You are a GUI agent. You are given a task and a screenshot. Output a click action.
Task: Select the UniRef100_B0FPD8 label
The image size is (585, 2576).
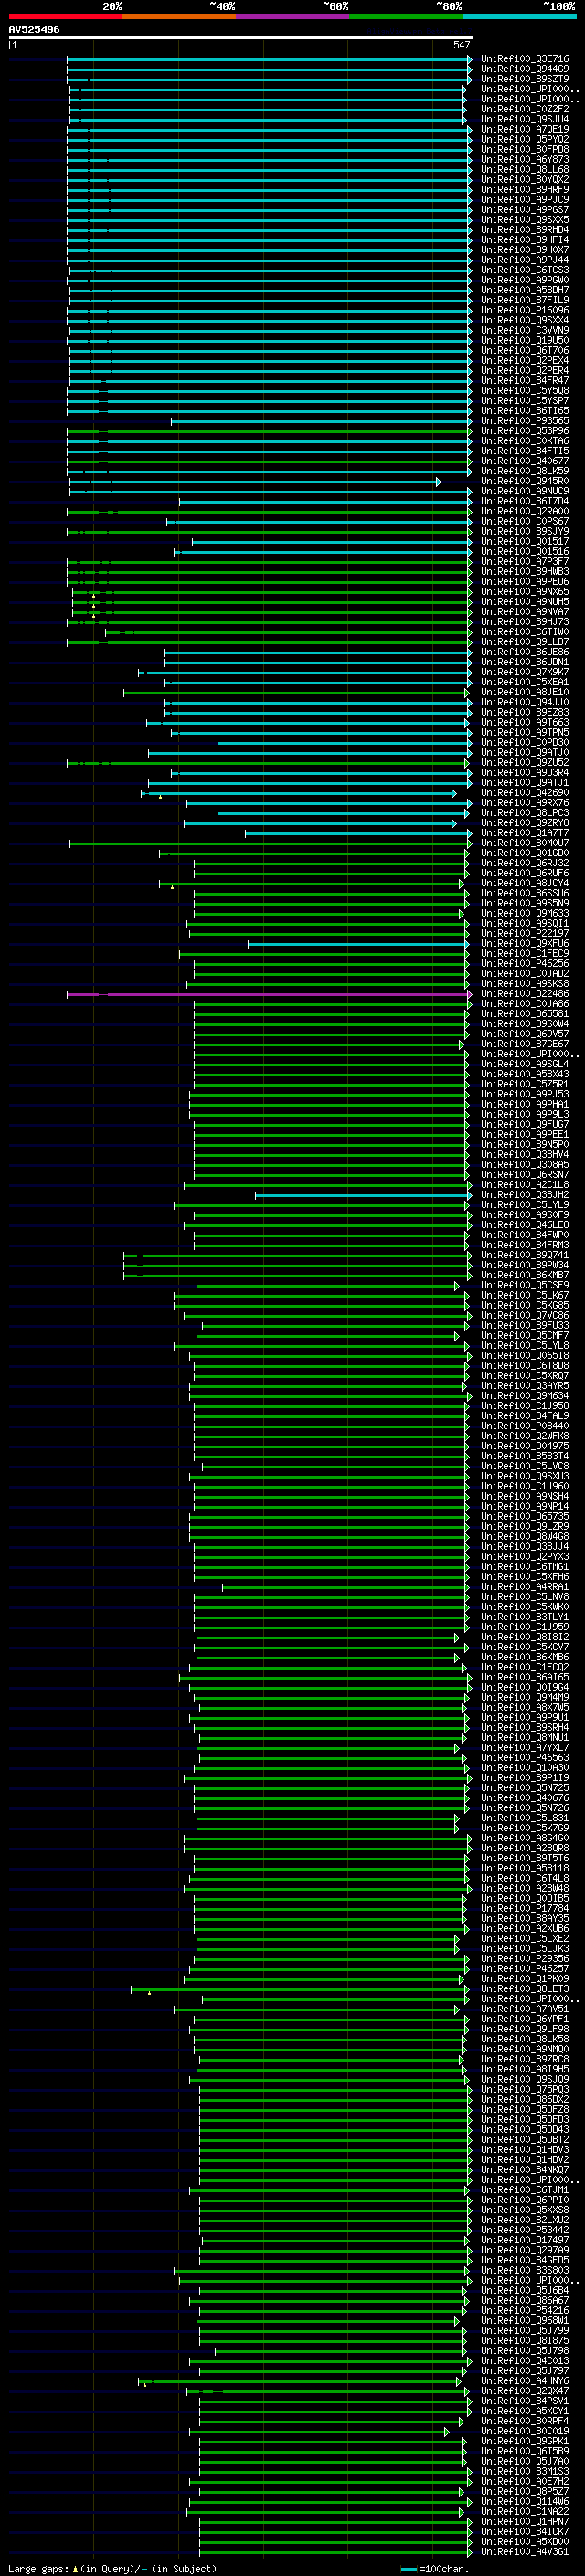pyautogui.click(x=524, y=149)
